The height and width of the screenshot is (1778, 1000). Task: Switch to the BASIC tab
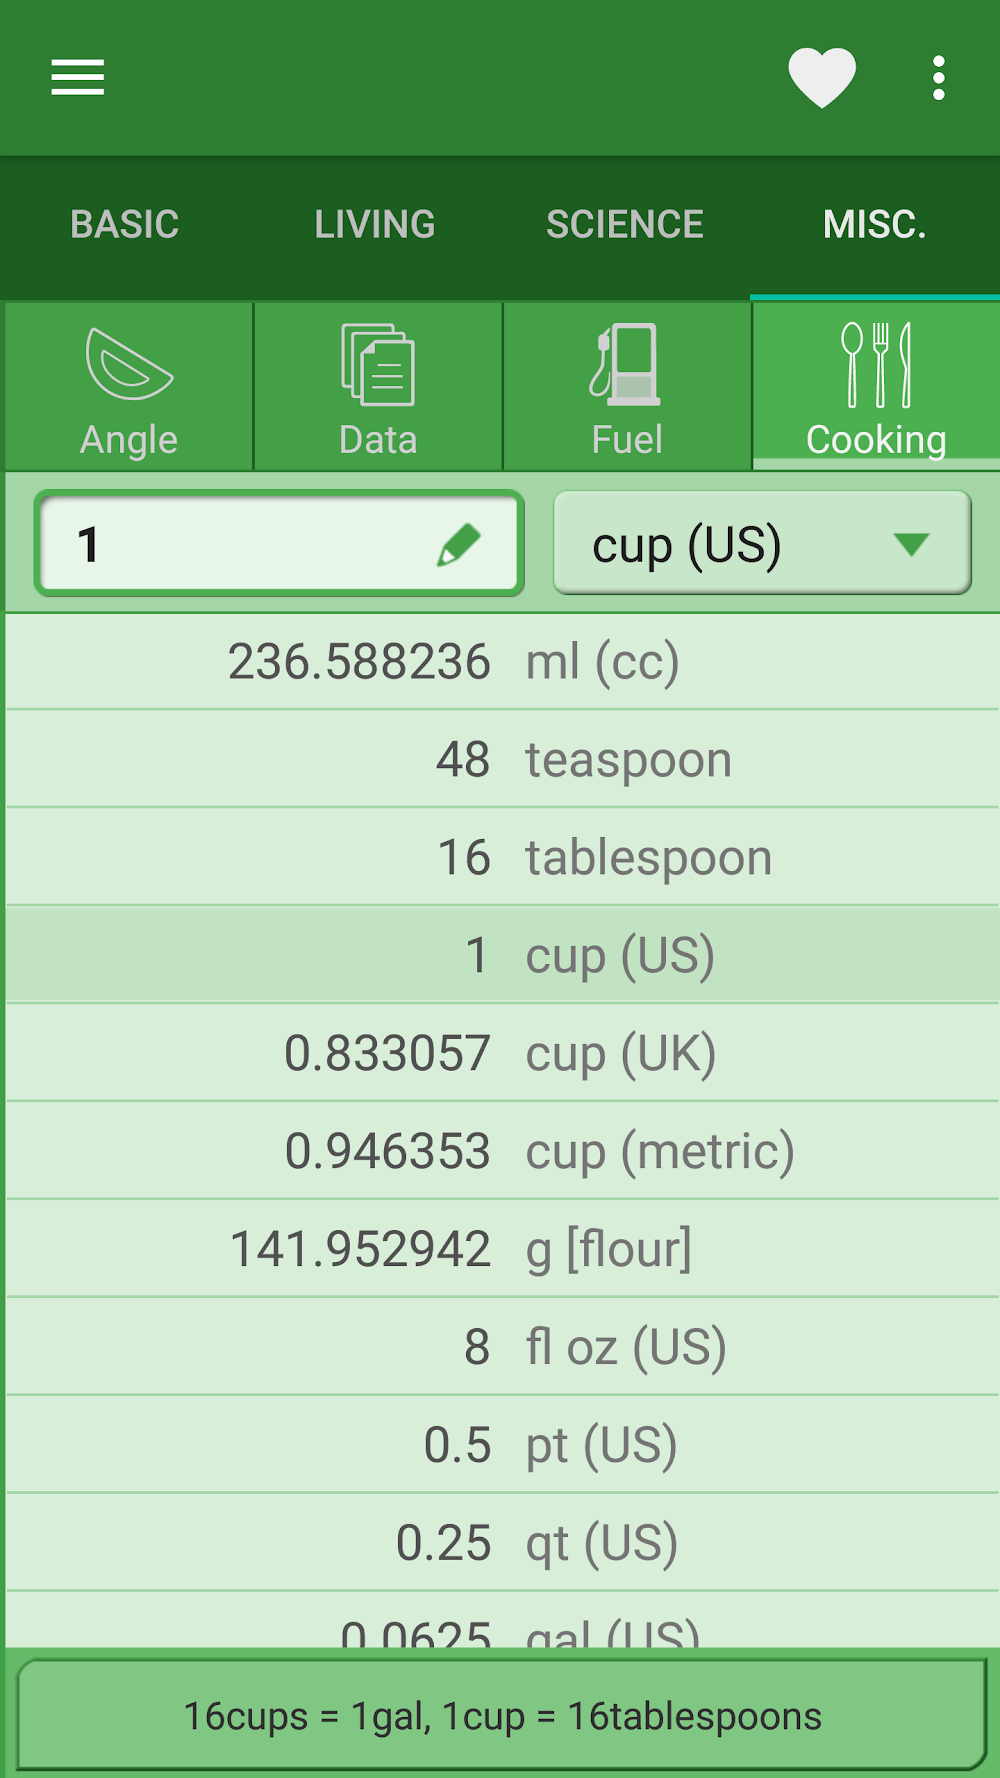[125, 225]
